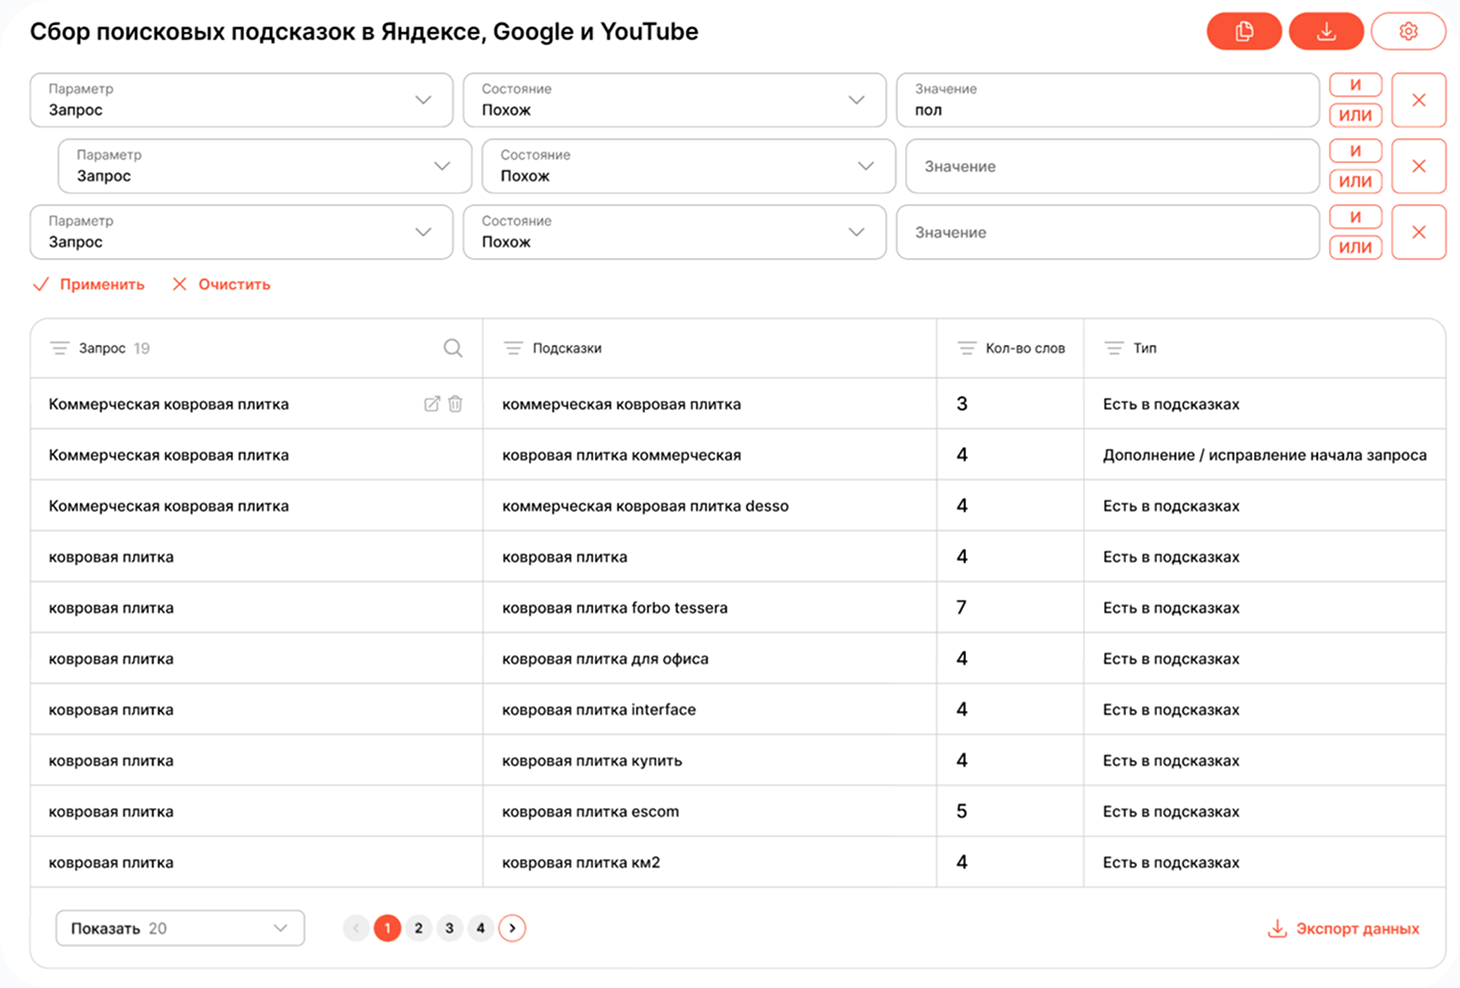Open external link icon in first table row
This screenshot has height=988, width=1460.
point(432,404)
